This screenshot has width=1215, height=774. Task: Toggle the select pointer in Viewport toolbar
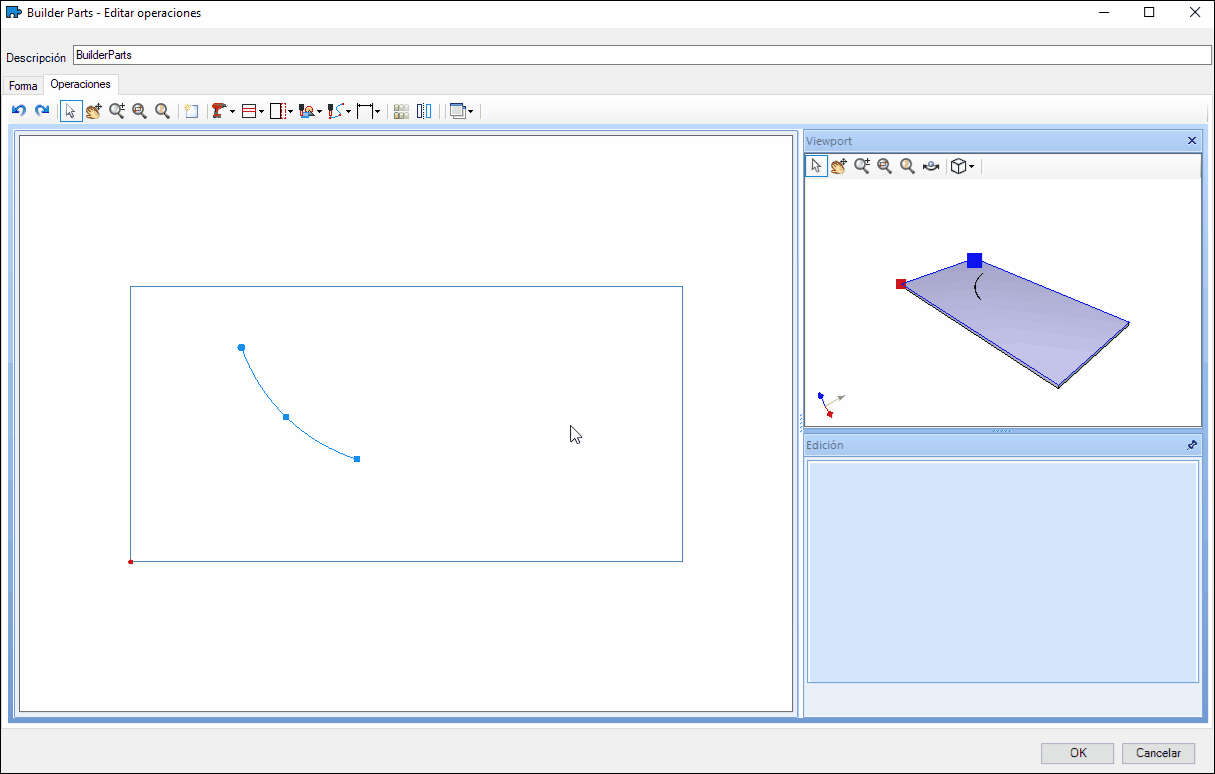[816, 167]
